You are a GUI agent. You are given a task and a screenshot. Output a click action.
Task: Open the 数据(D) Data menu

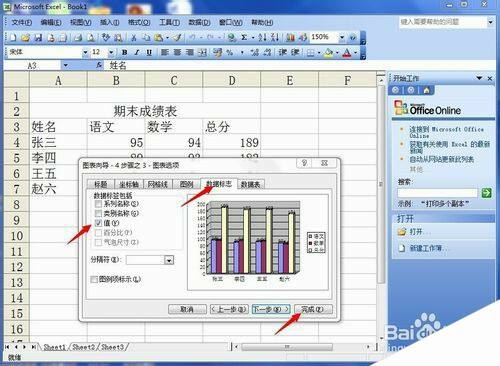tap(199, 22)
